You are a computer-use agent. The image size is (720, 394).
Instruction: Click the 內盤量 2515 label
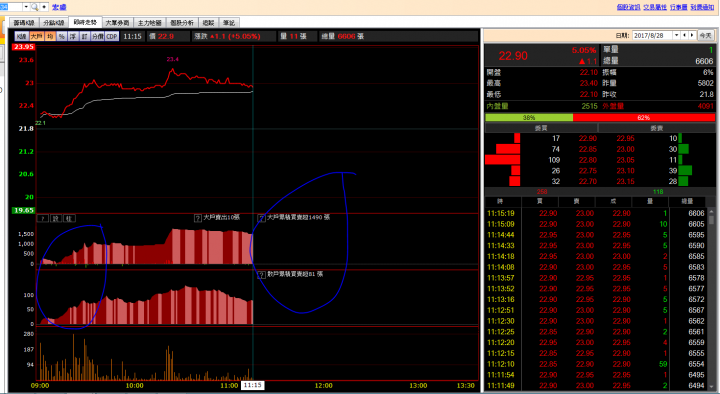542,106
